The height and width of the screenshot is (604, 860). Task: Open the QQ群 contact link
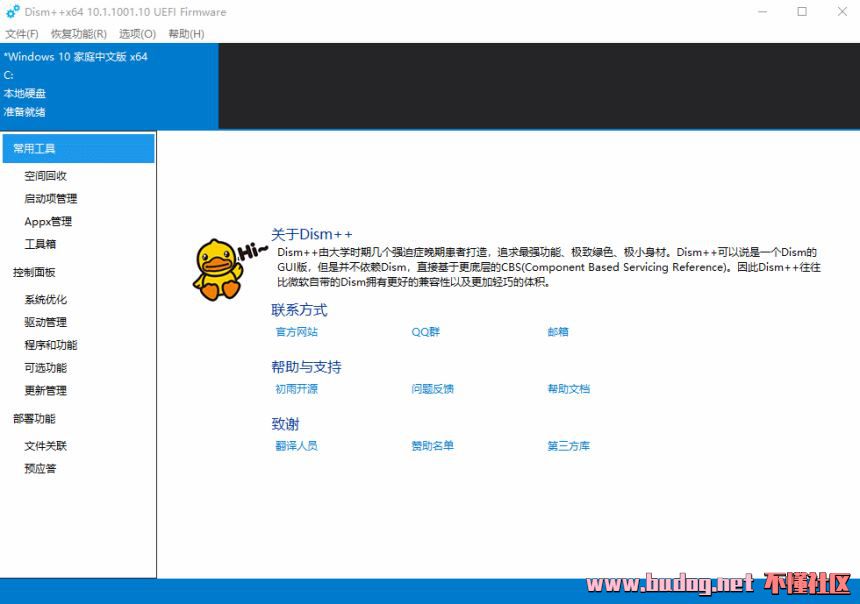pos(425,332)
